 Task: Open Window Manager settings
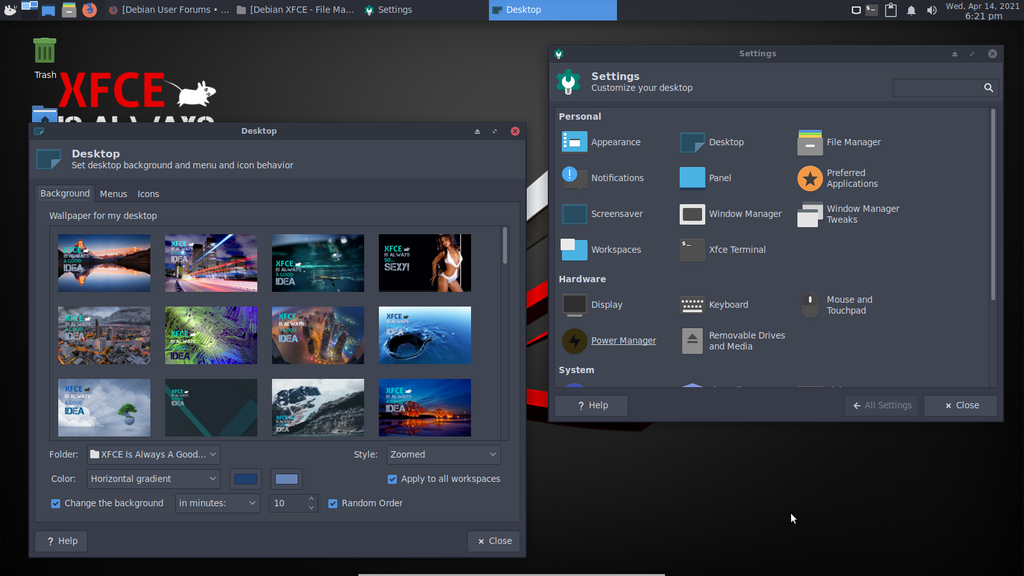point(730,214)
